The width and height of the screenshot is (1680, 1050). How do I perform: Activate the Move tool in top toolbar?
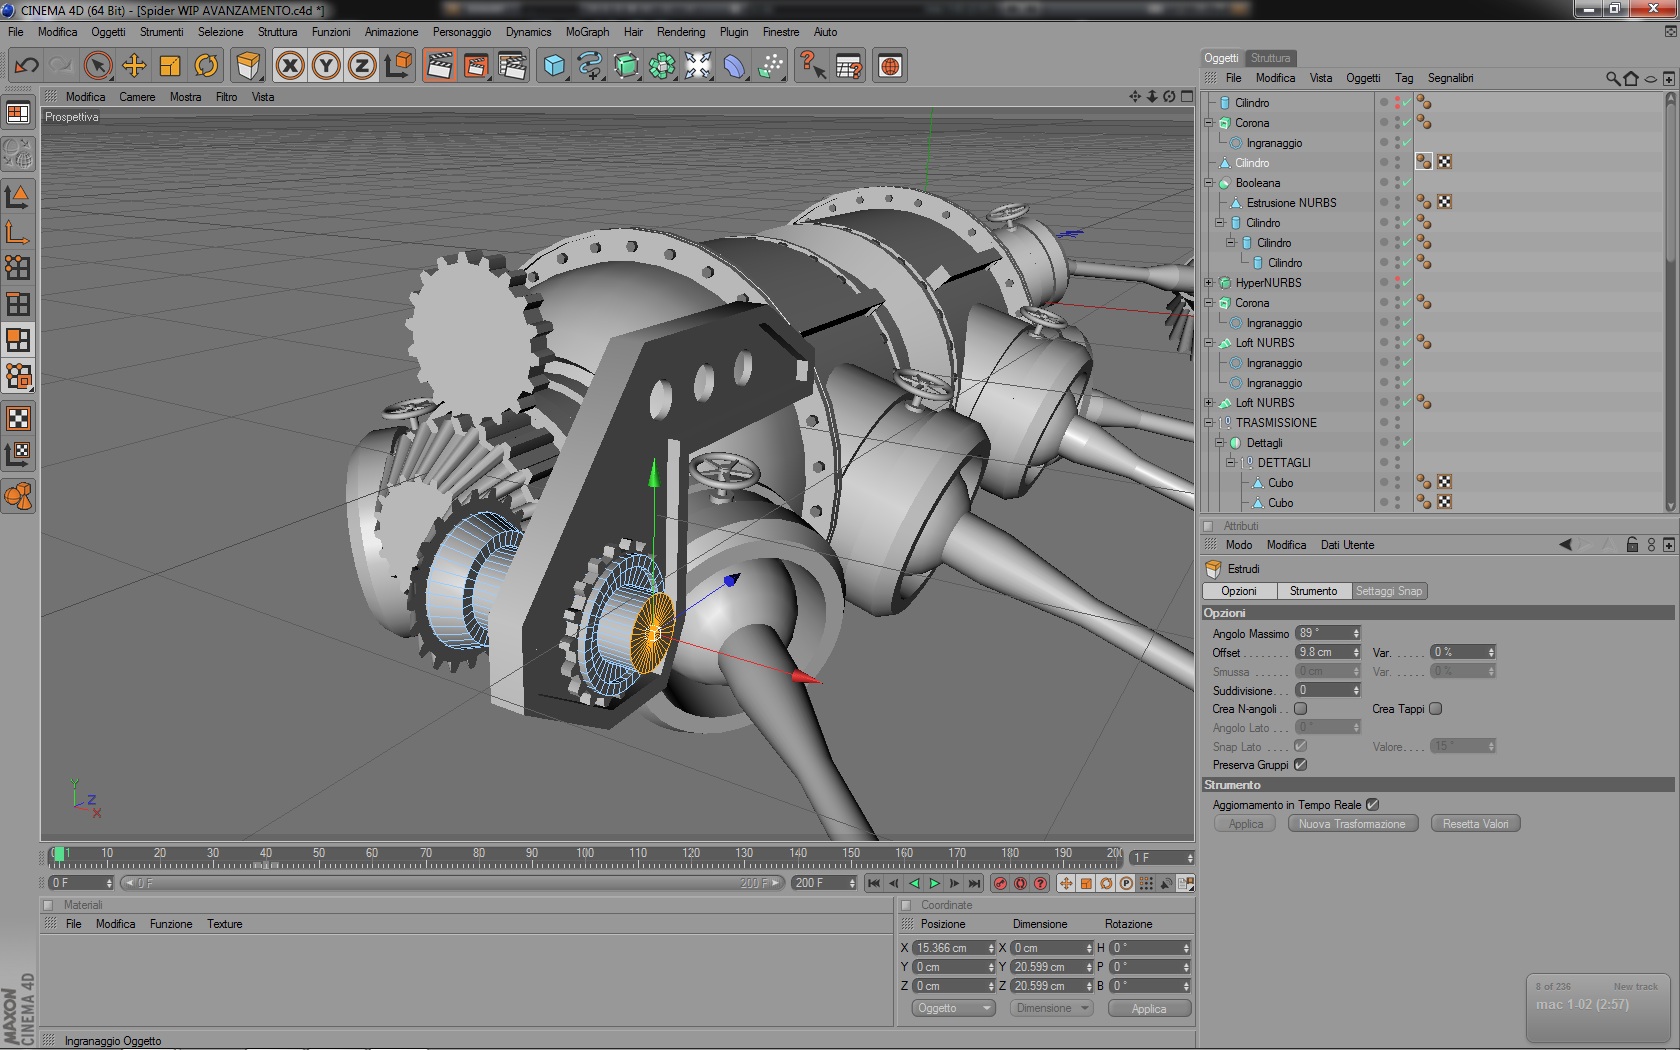pyautogui.click(x=133, y=66)
